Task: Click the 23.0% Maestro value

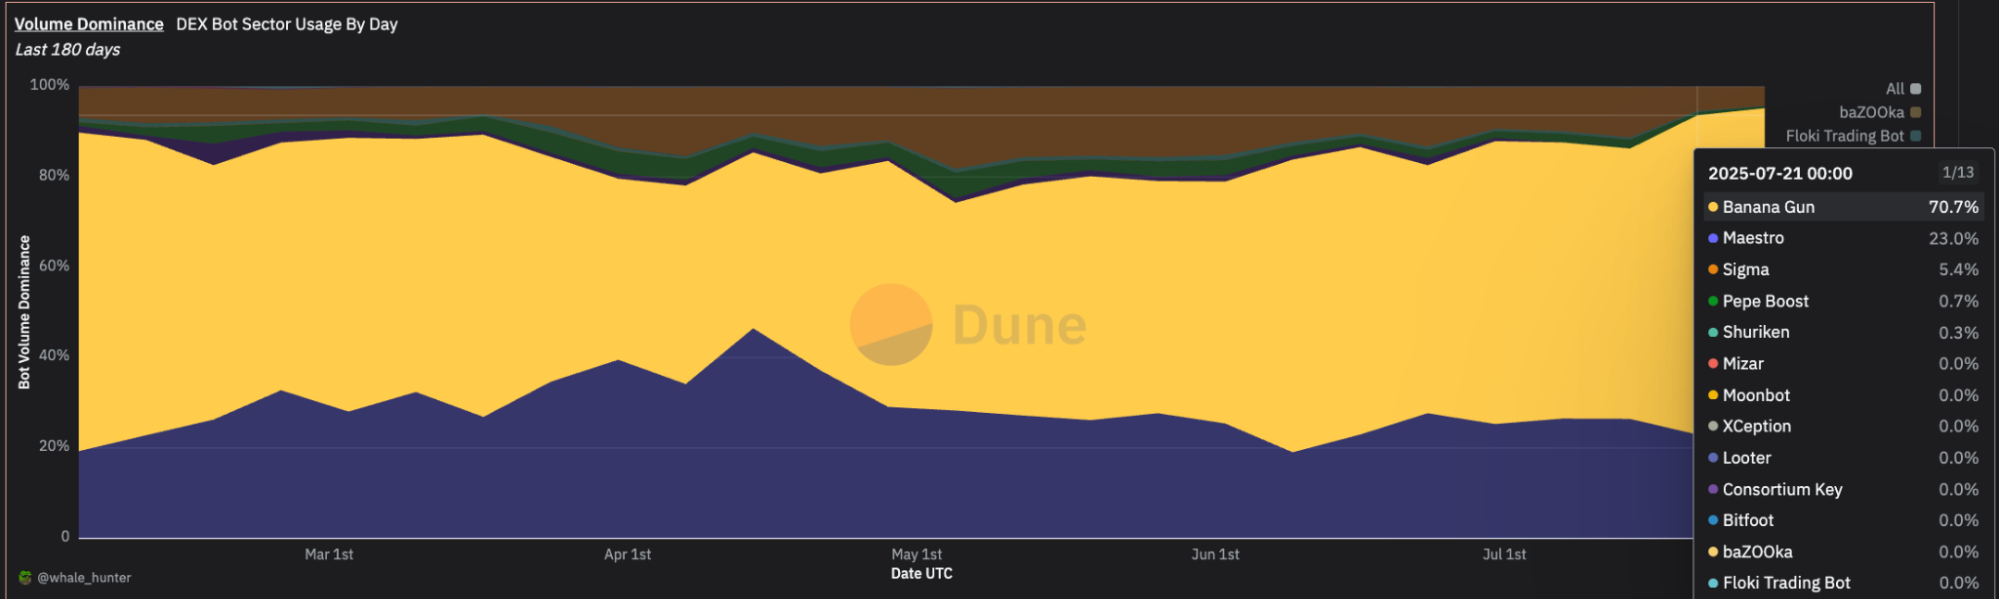Action: click(1953, 238)
